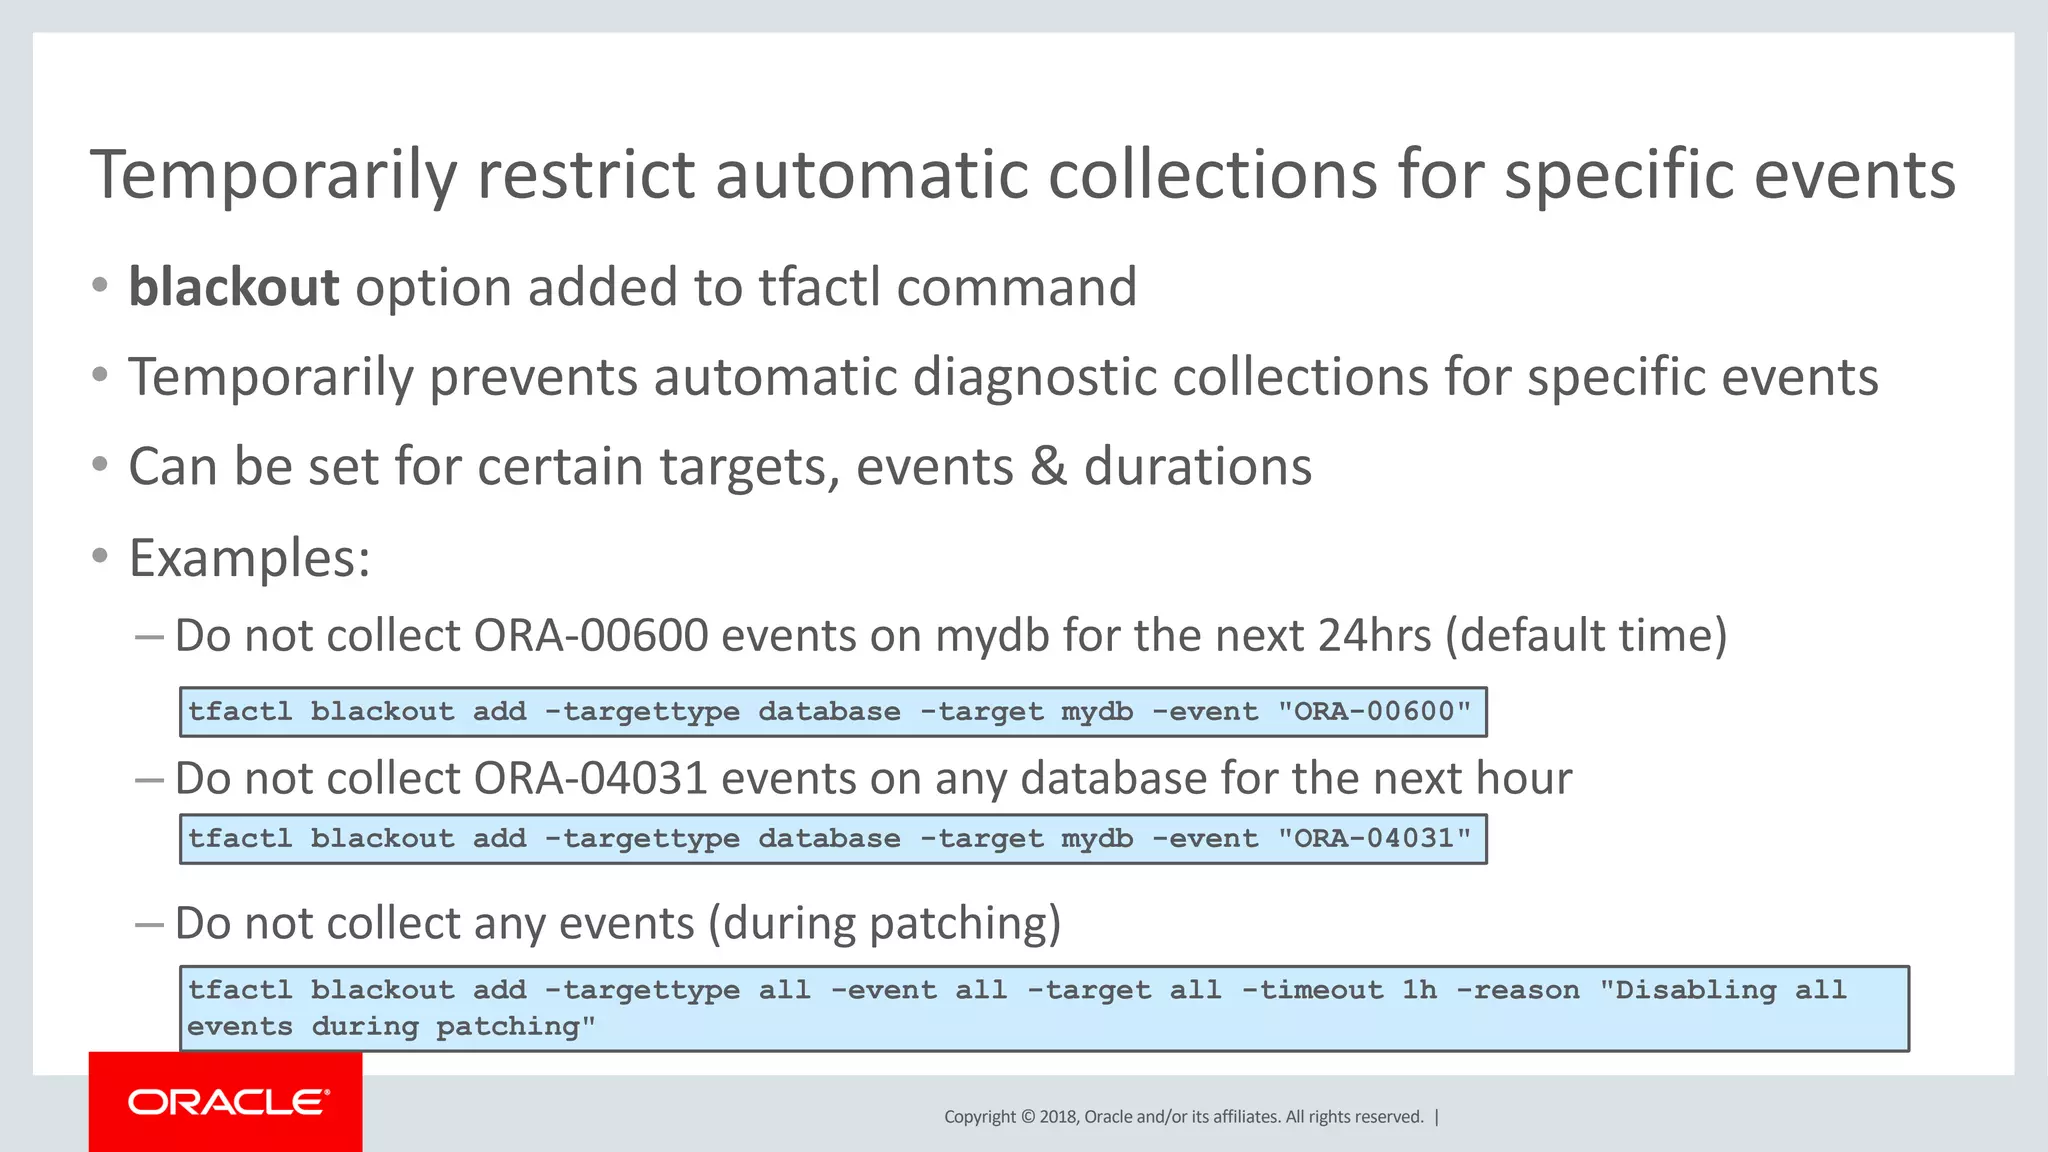Click the code box with "-timeout 1h -reason"
Viewport: 2048px width, 1152px height.
pyautogui.click(x=1044, y=1008)
